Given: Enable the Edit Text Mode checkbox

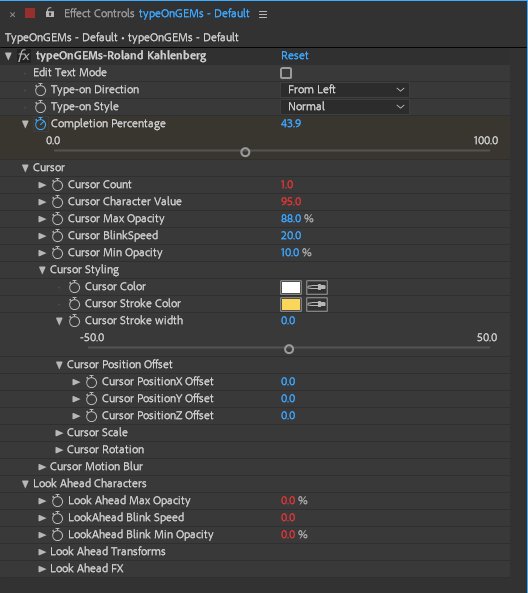Looking at the screenshot, I should coord(286,73).
